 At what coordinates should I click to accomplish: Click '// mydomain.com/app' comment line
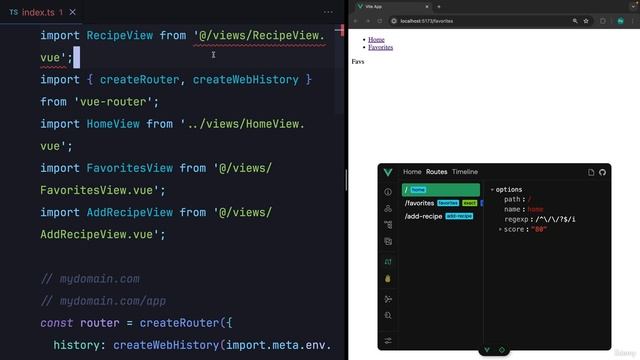[103, 301]
